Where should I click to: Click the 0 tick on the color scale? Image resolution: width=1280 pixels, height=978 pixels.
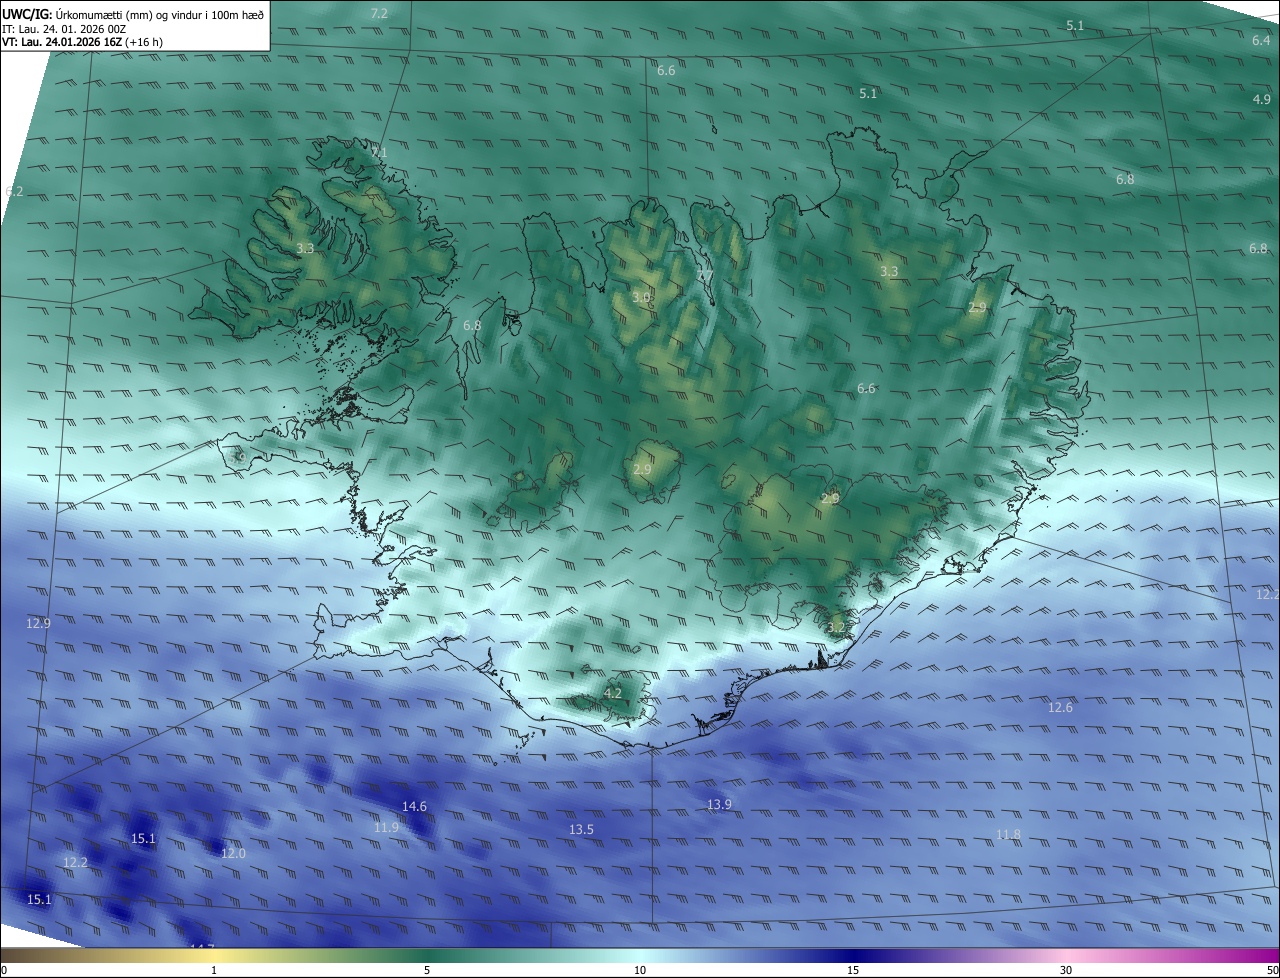pos(4,970)
